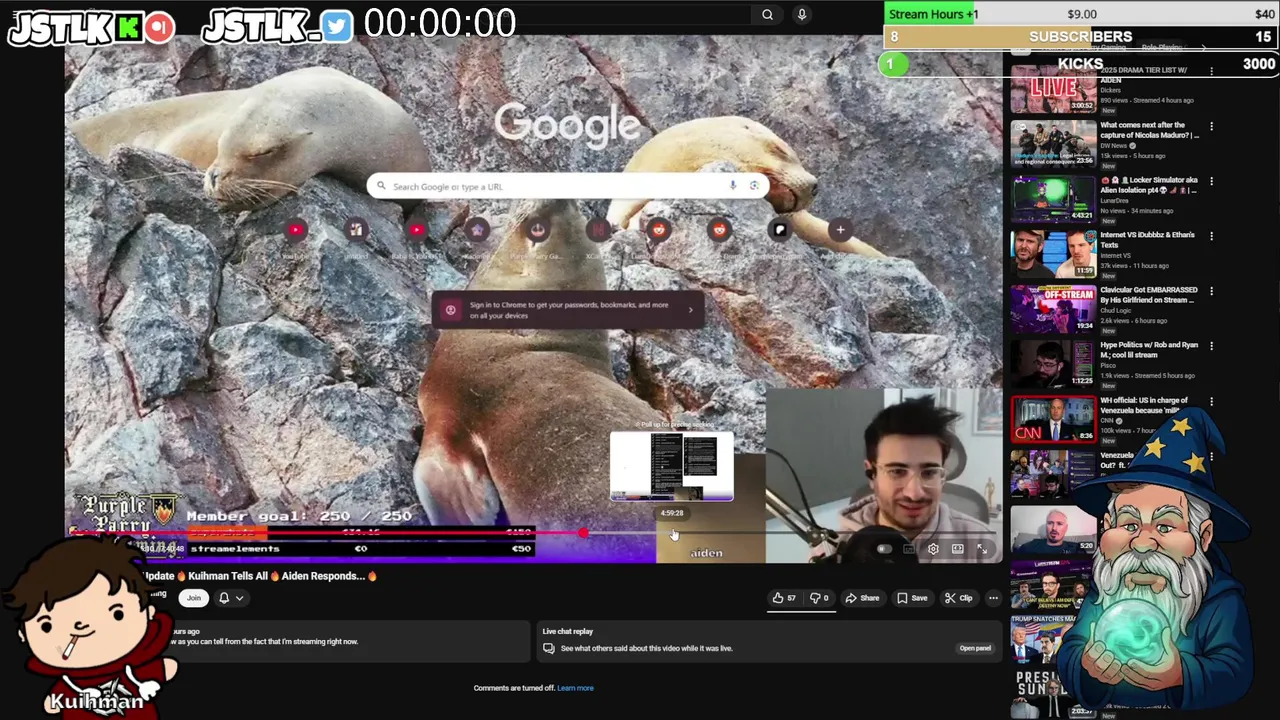Click the seek preview thumbnail above progress bar
1280x720 pixels.
click(x=672, y=466)
